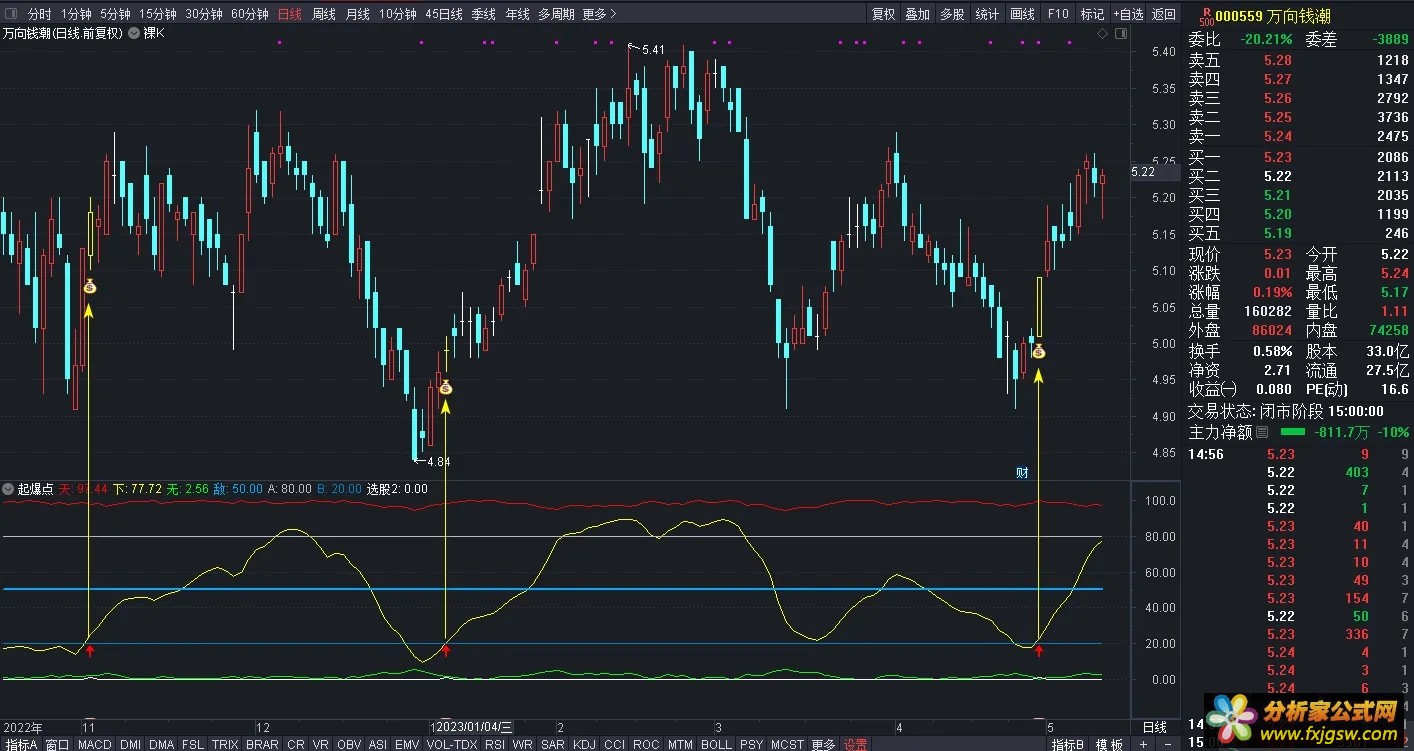Select the MACD indicator tab
Image resolution: width=1414 pixels, height=751 pixels.
[95, 744]
